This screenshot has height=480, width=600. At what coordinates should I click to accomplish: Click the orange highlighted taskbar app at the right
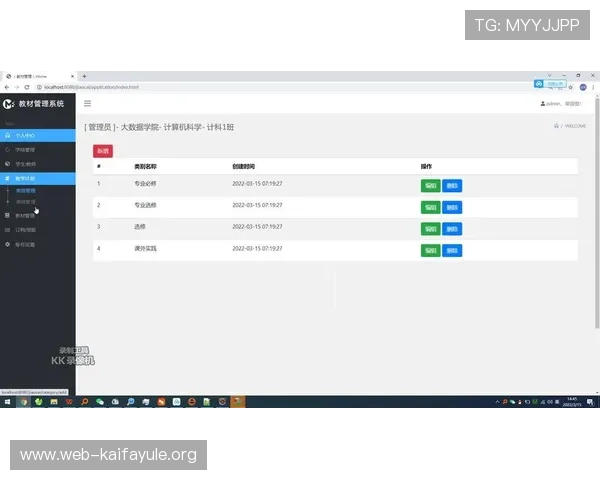(238, 402)
